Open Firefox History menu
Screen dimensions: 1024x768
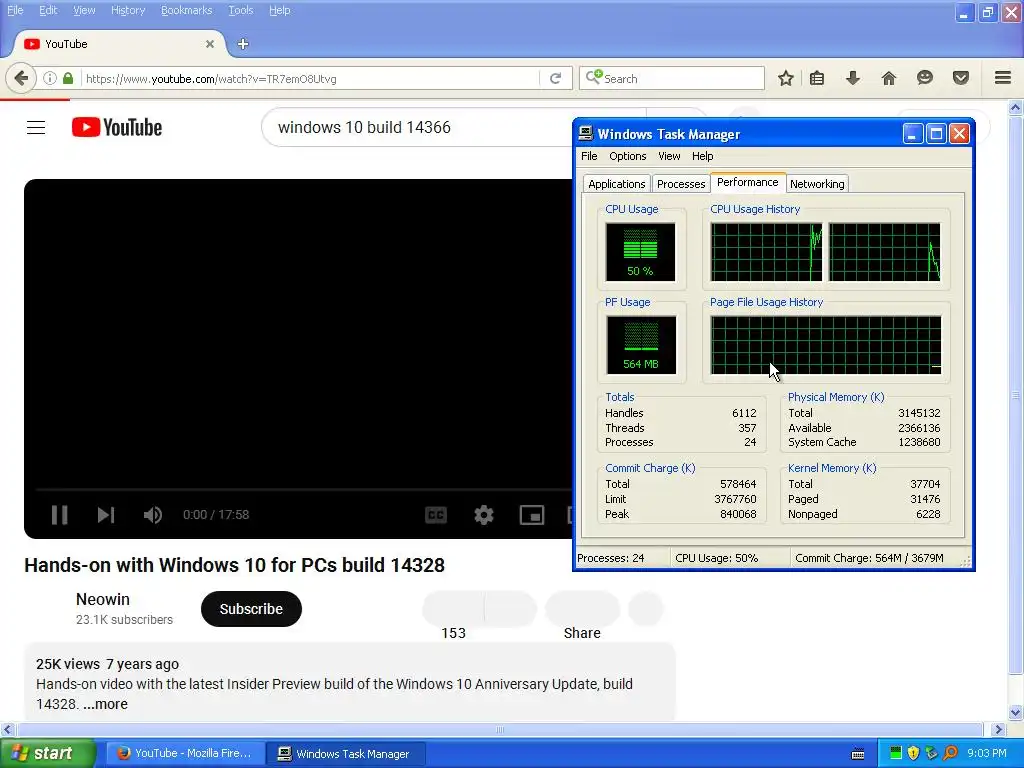127,10
